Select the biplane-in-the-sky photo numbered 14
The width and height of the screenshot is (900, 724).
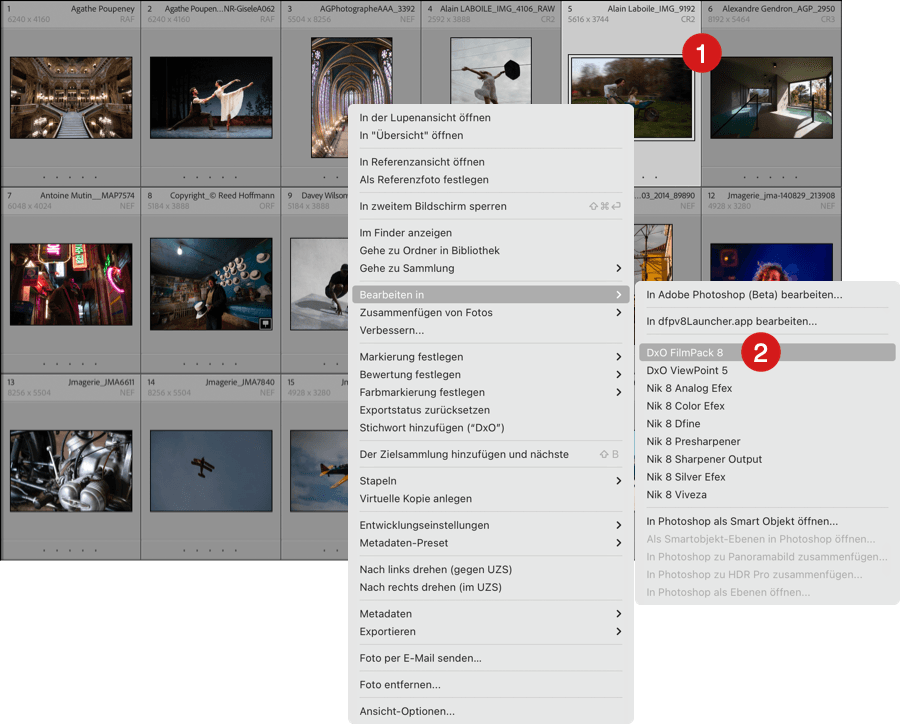[x=211, y=471]
